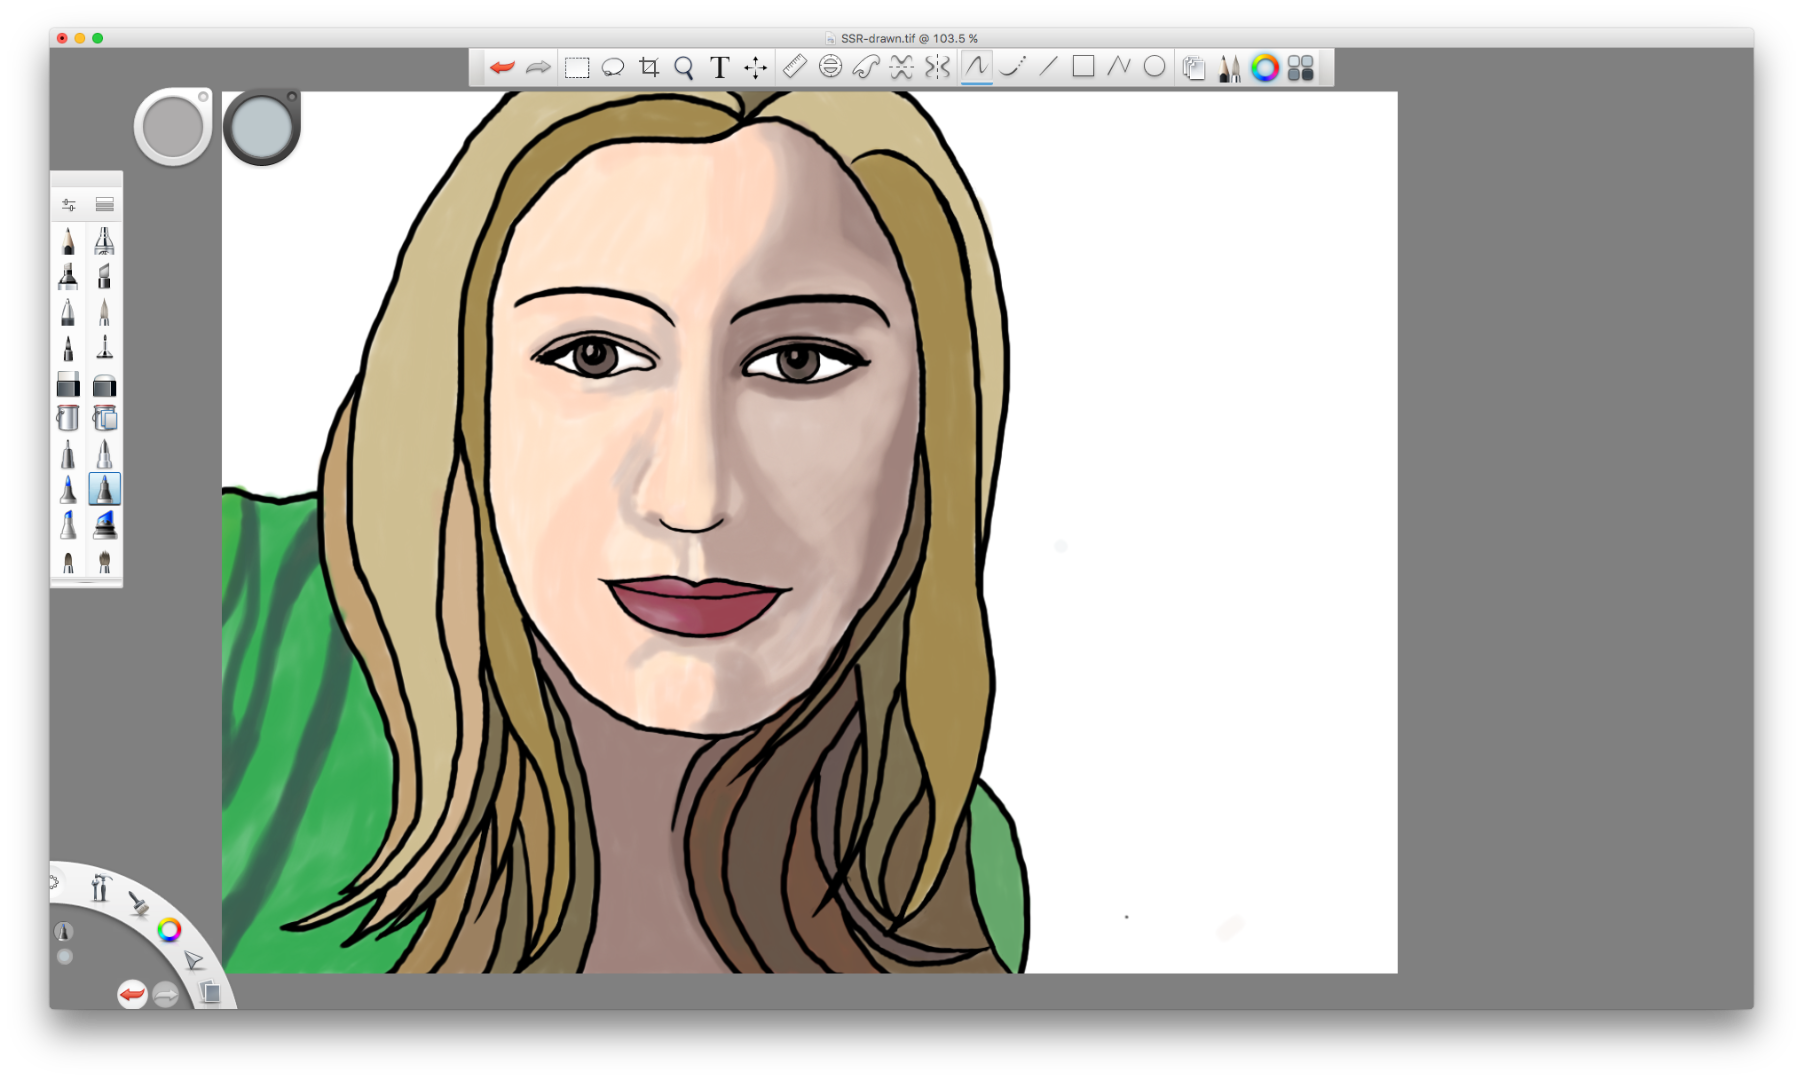Select the Text tool
Viewport: 1803px width, 1080px height.
pyautogui.click(x=719, y=67)
